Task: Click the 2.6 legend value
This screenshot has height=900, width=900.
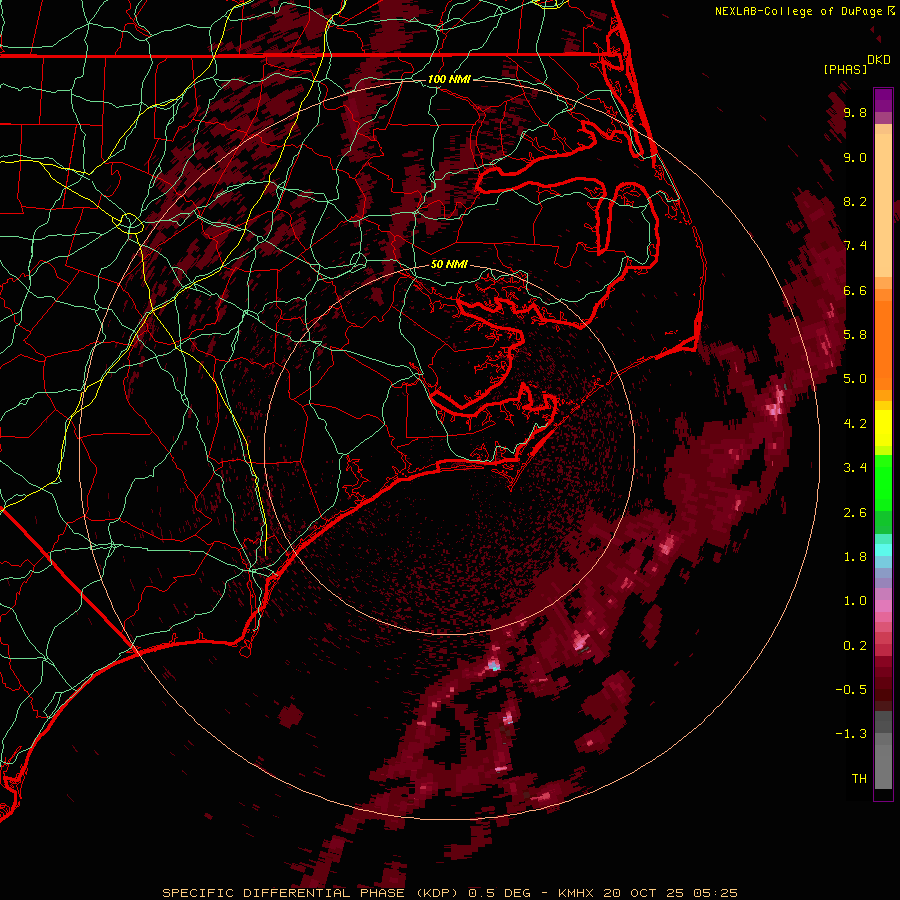Action: [x=855, y=513]
